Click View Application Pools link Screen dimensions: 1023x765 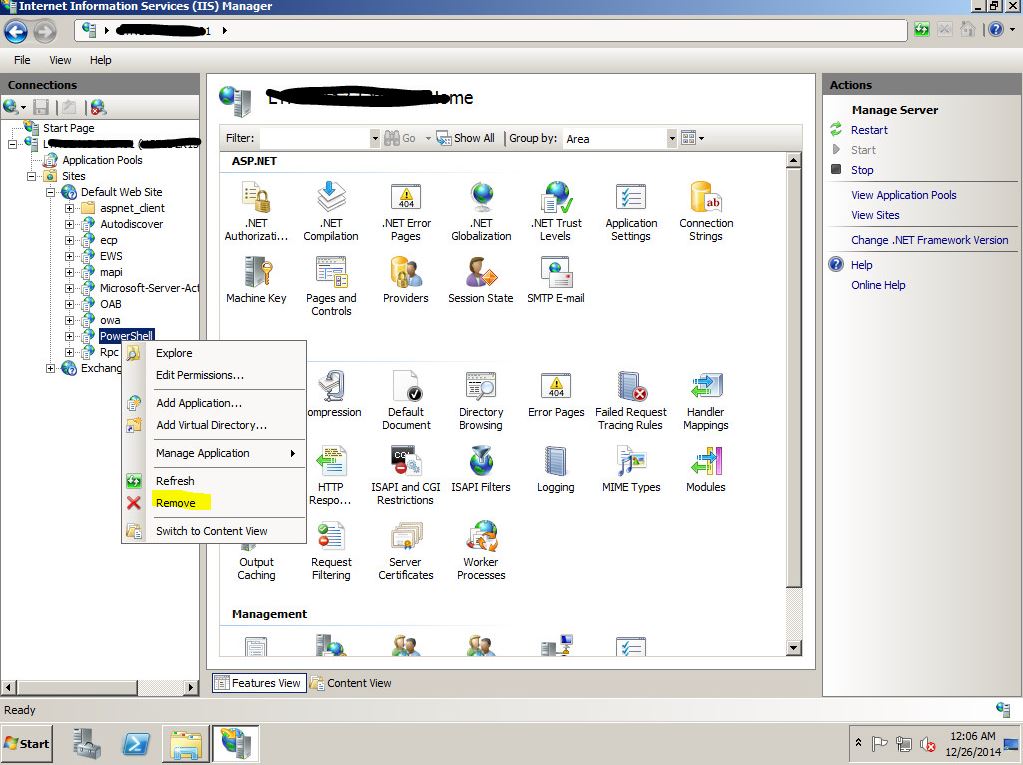[x=904, y=195]
